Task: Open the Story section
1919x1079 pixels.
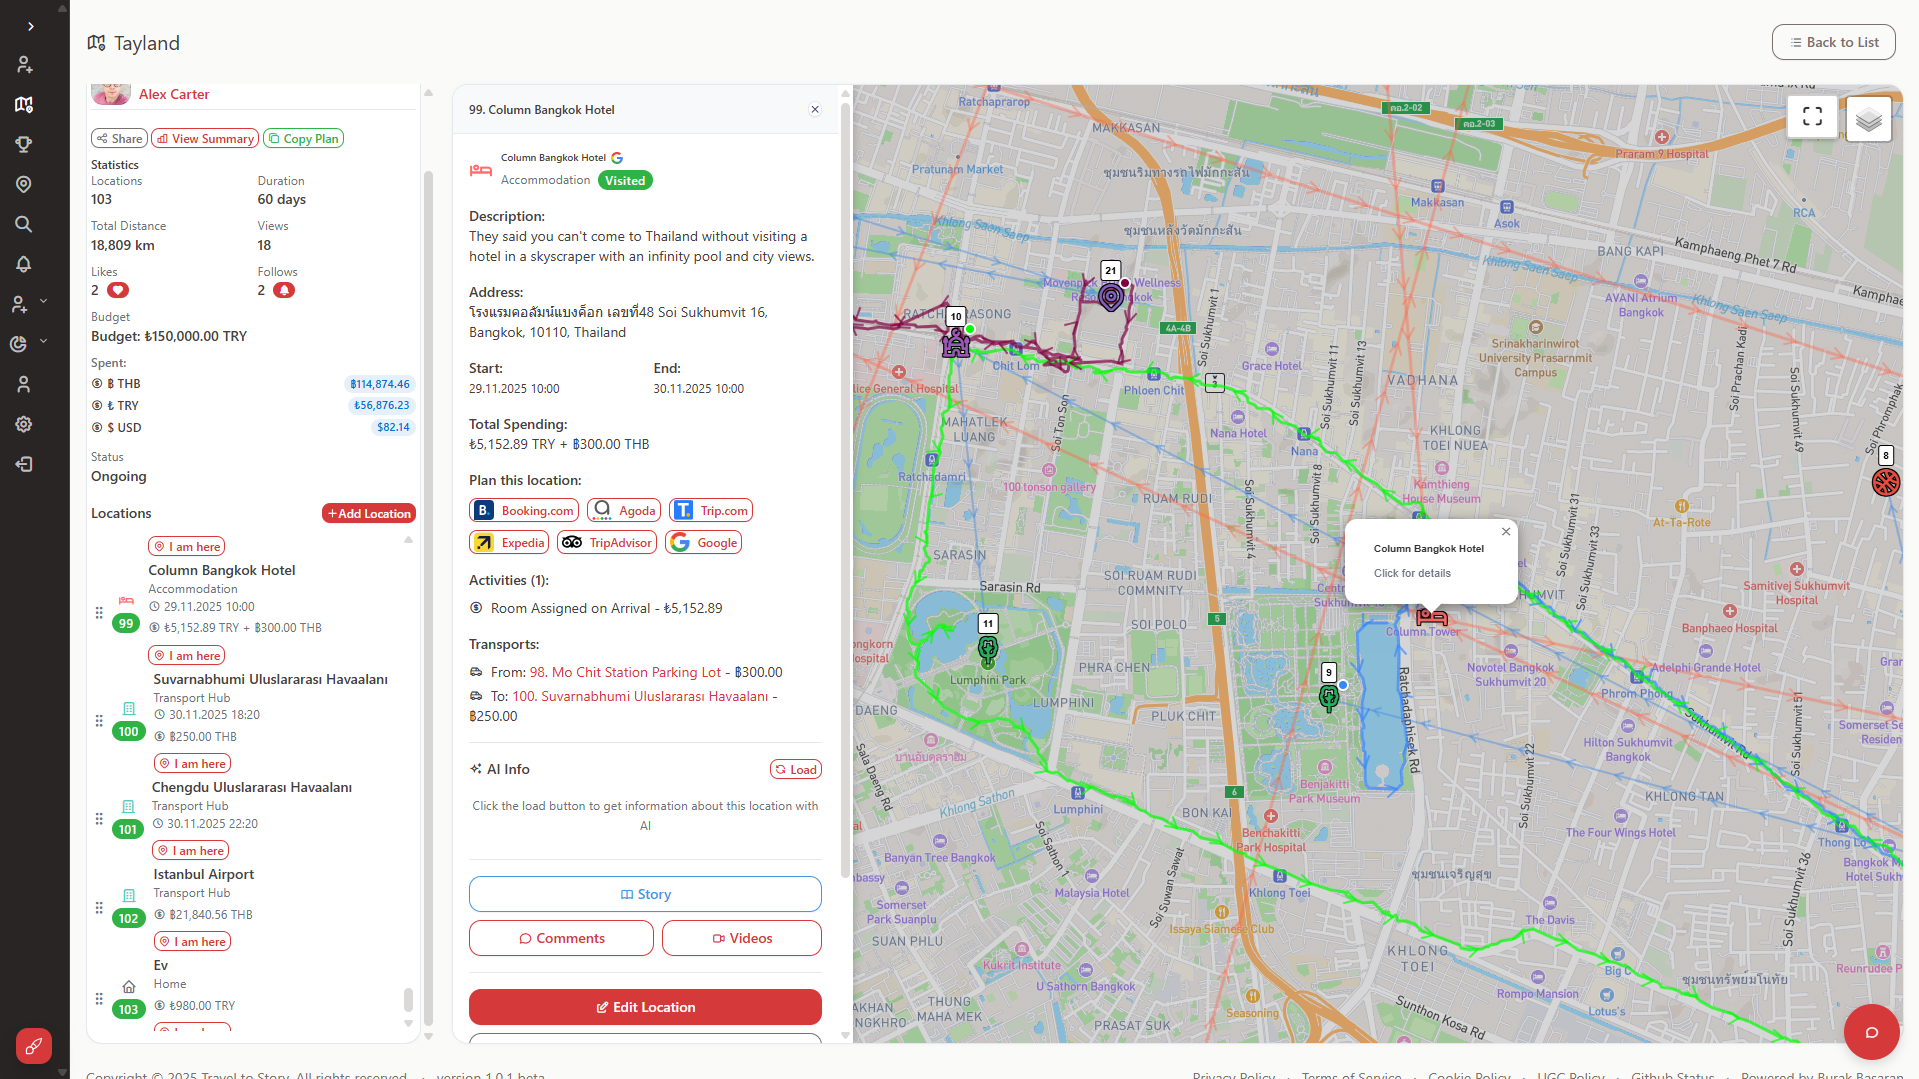Action: pos(645,894)
